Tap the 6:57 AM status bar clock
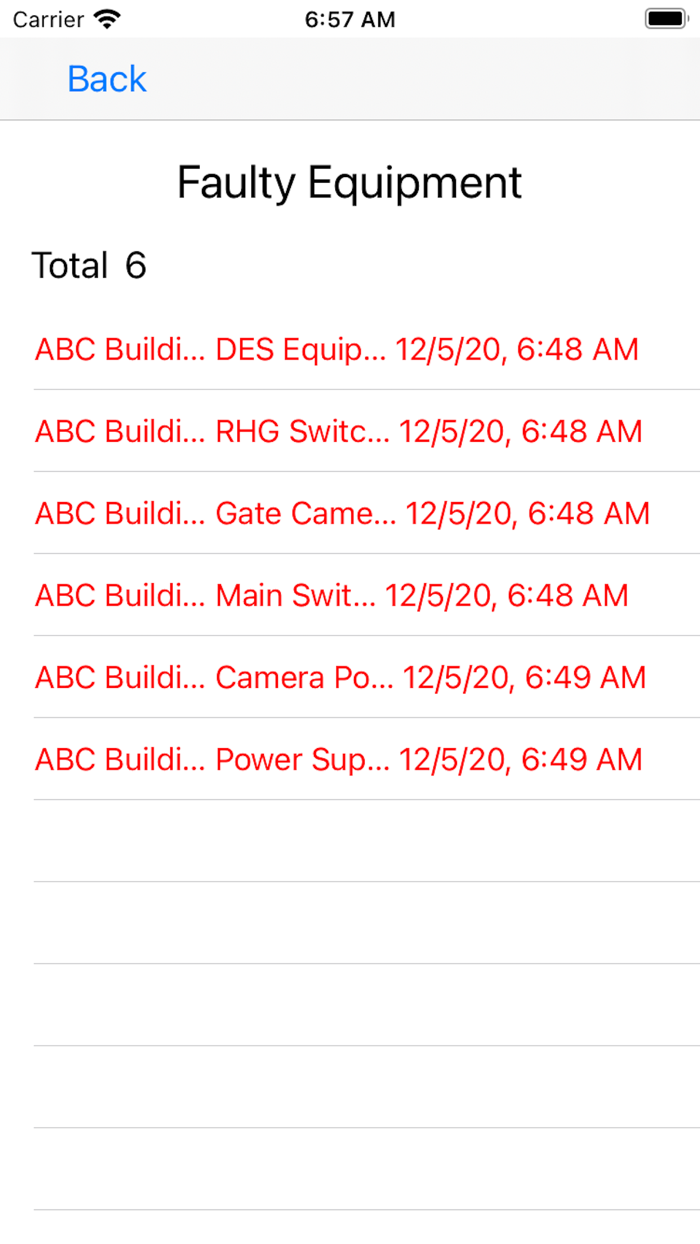Viewport: 700px width, 1244px height. 349,19
